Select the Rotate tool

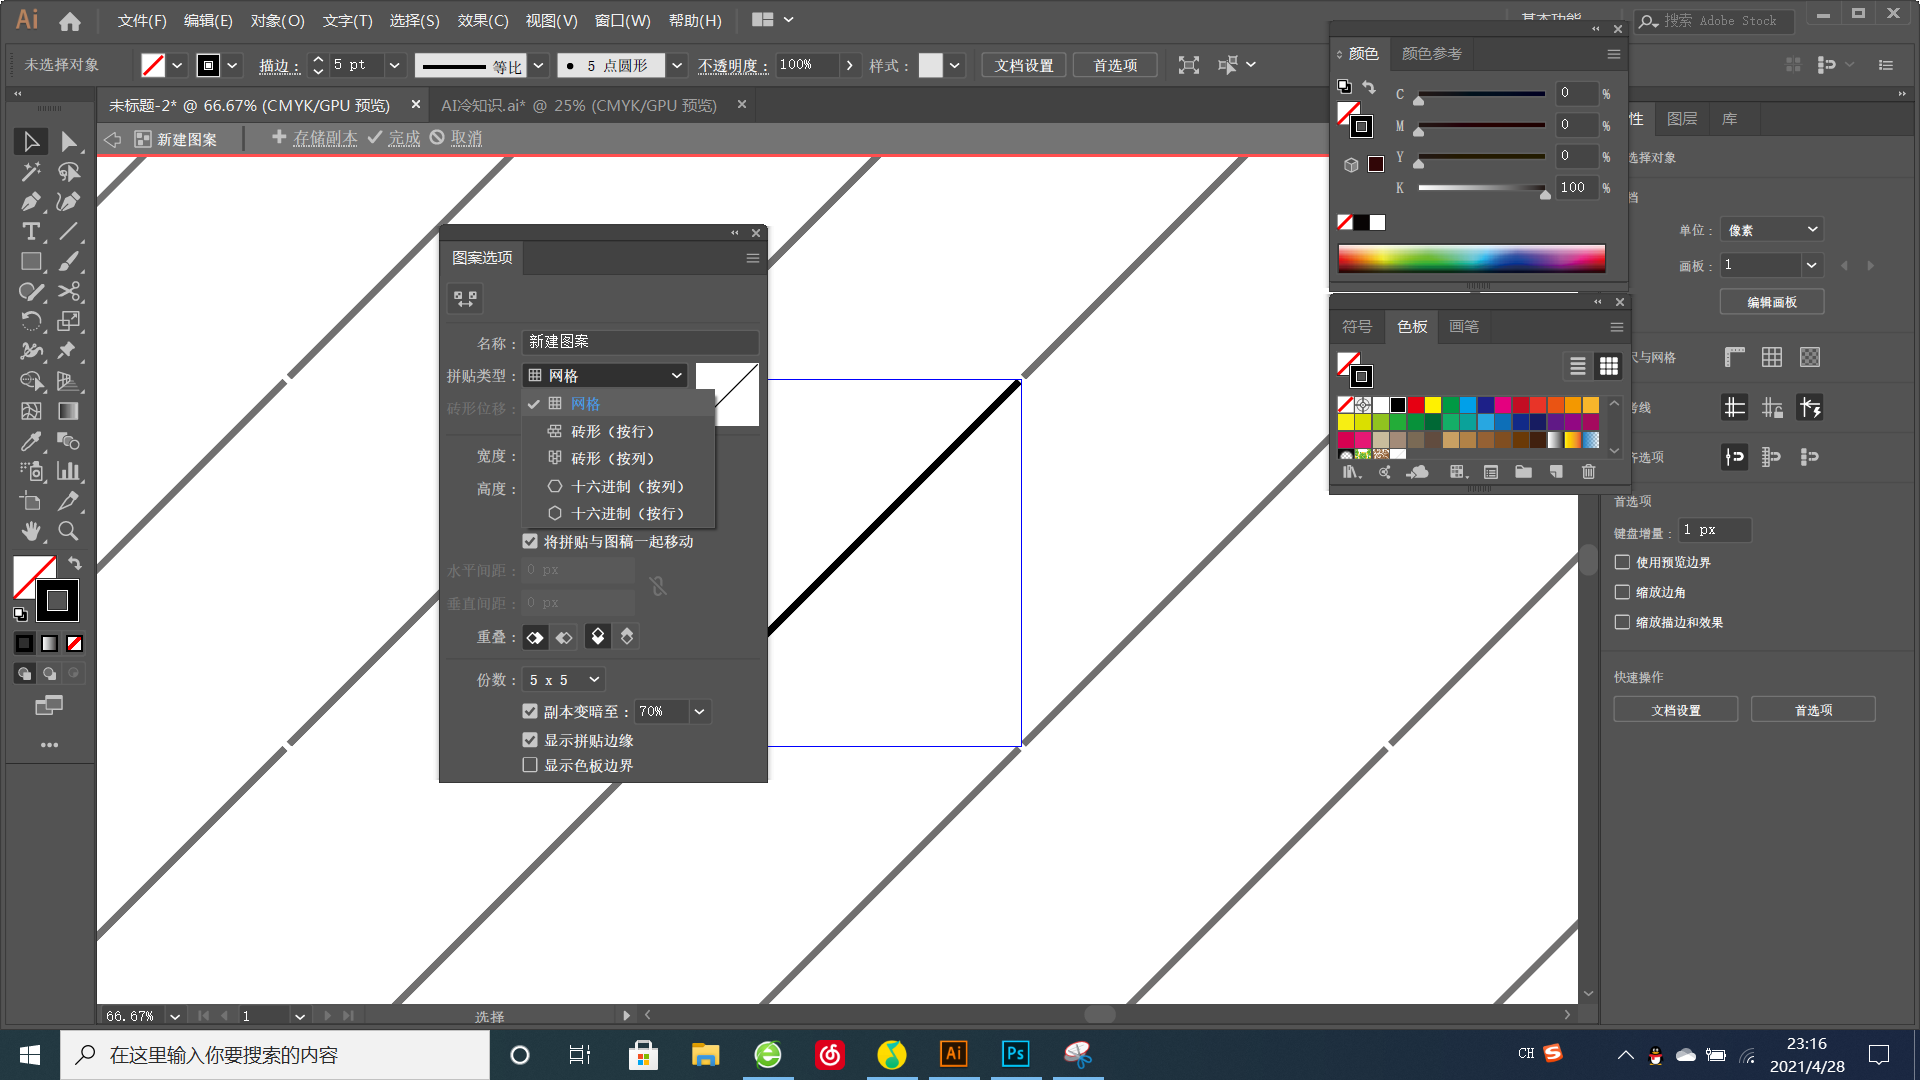pos(31,322)
